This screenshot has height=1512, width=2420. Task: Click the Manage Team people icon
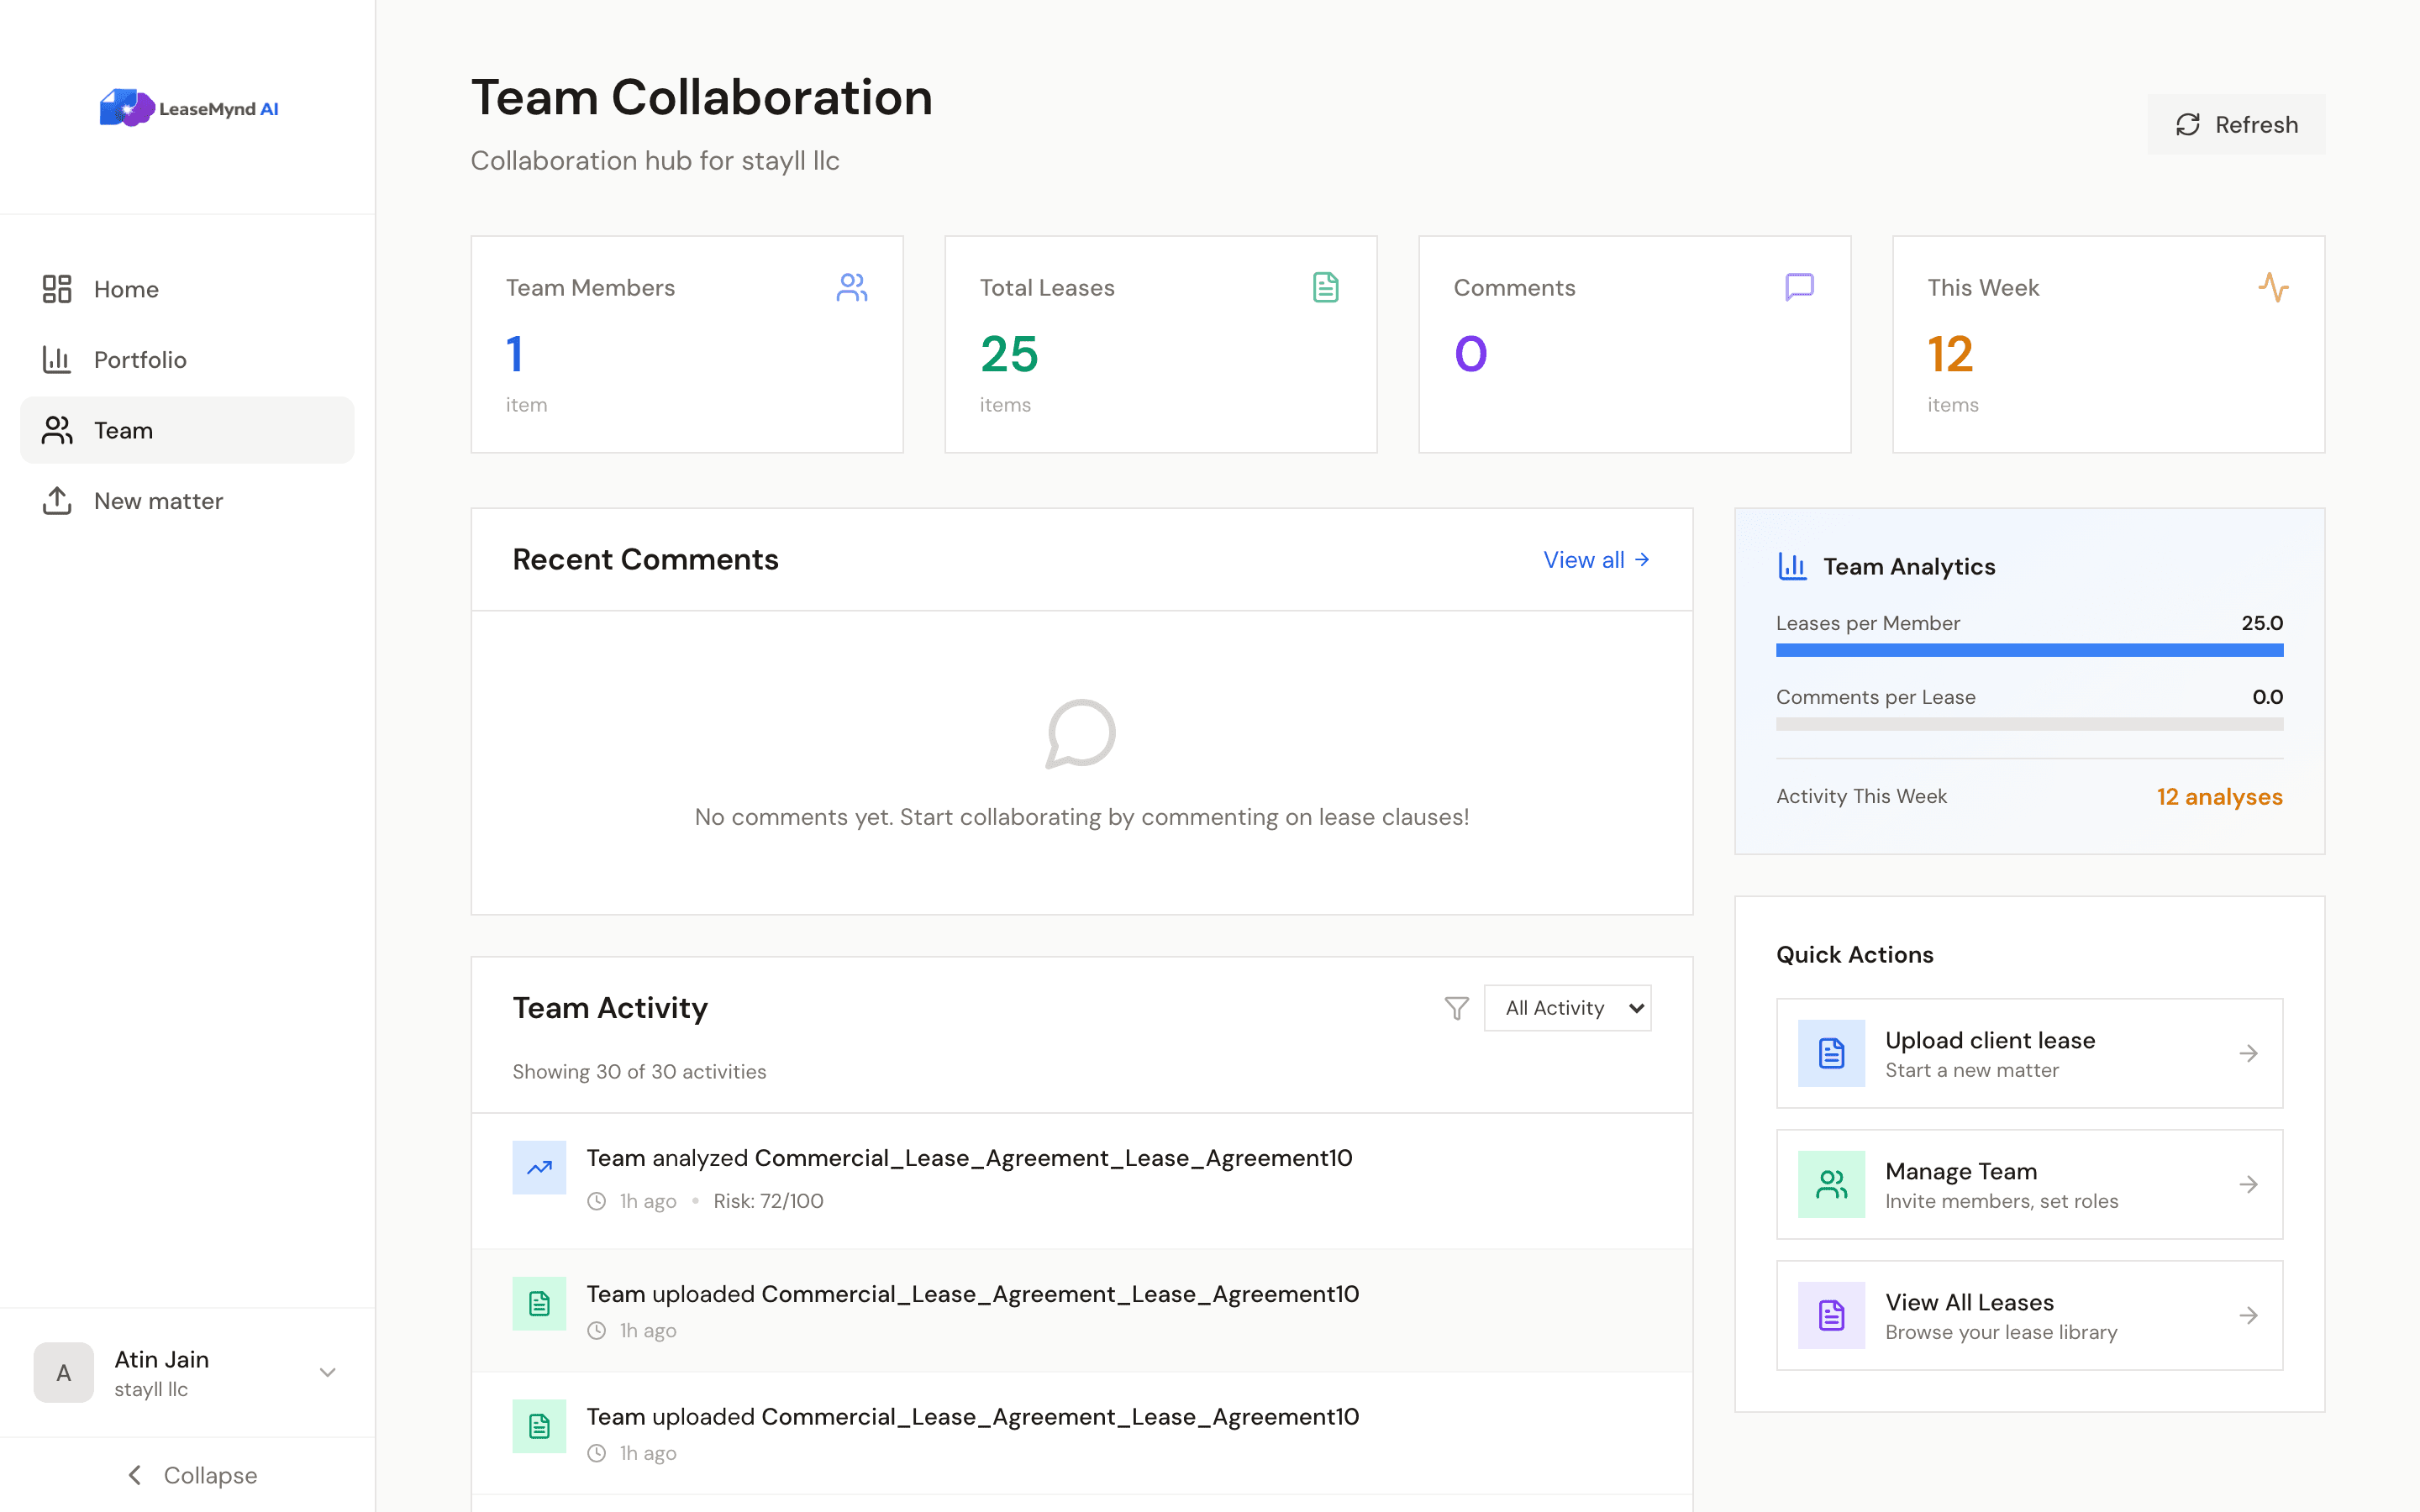click(1832, 1184)
